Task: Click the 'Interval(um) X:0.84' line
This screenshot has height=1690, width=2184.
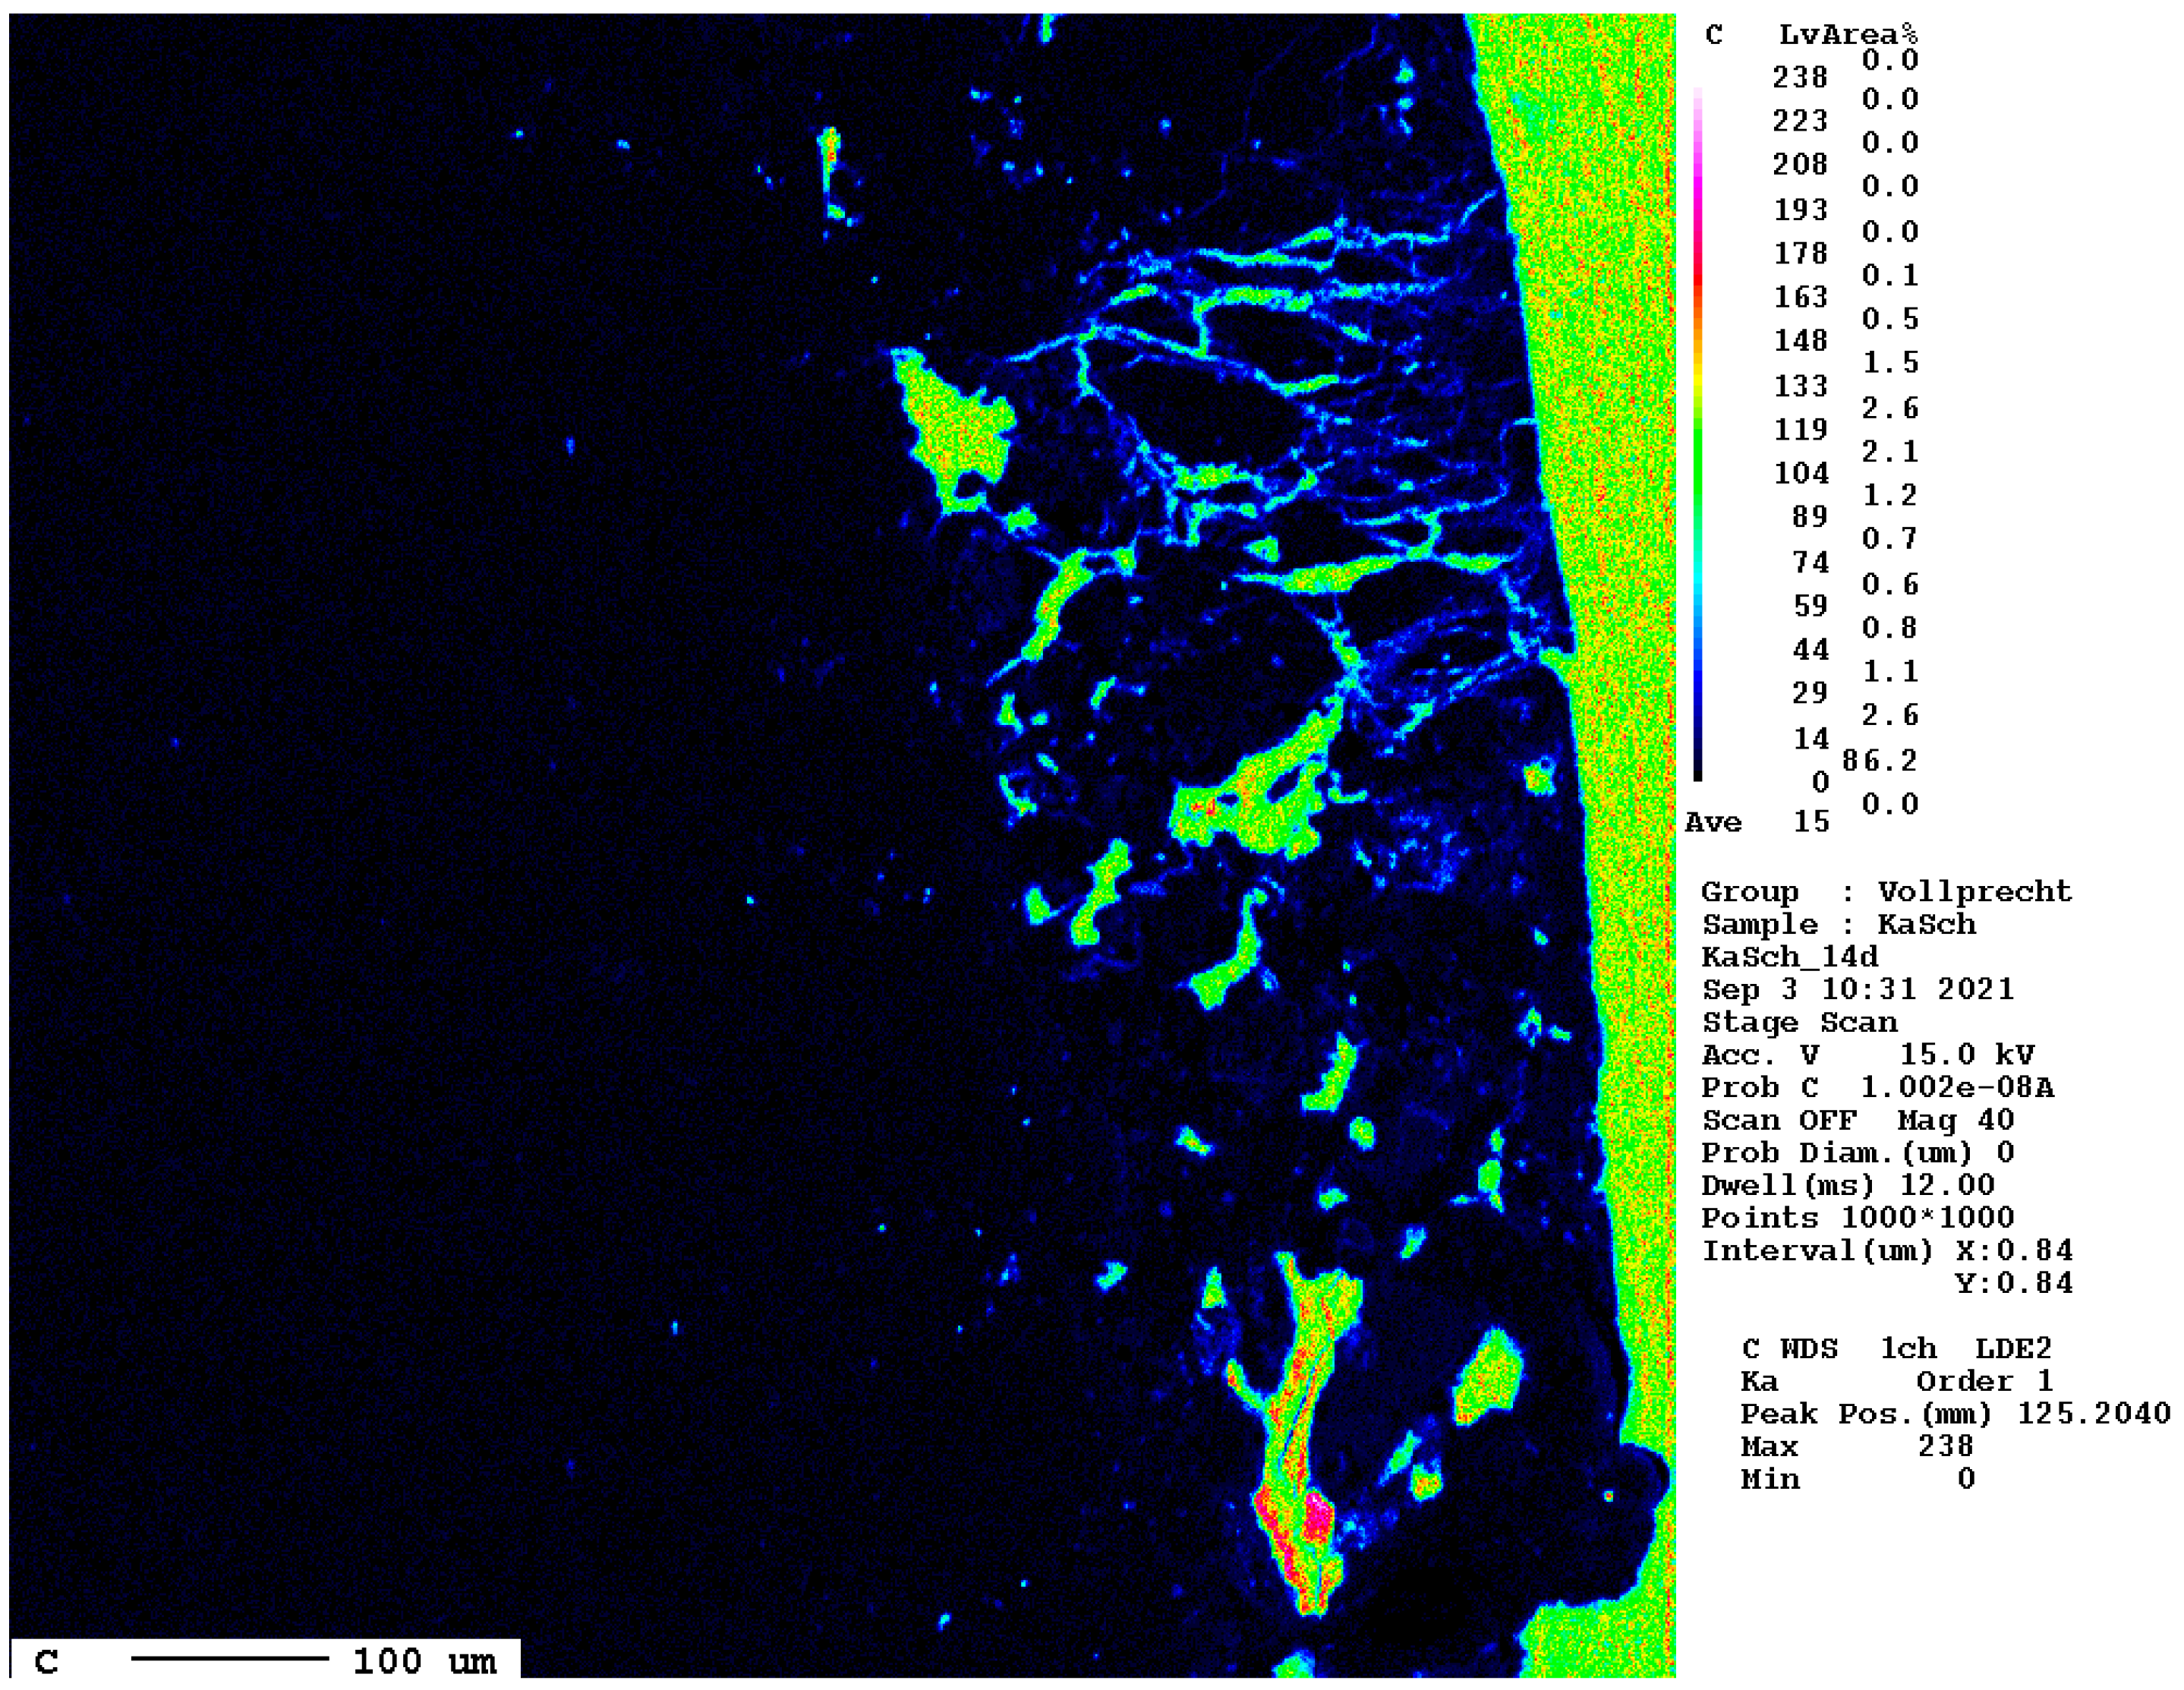Action: [x=1887, y=1250]
